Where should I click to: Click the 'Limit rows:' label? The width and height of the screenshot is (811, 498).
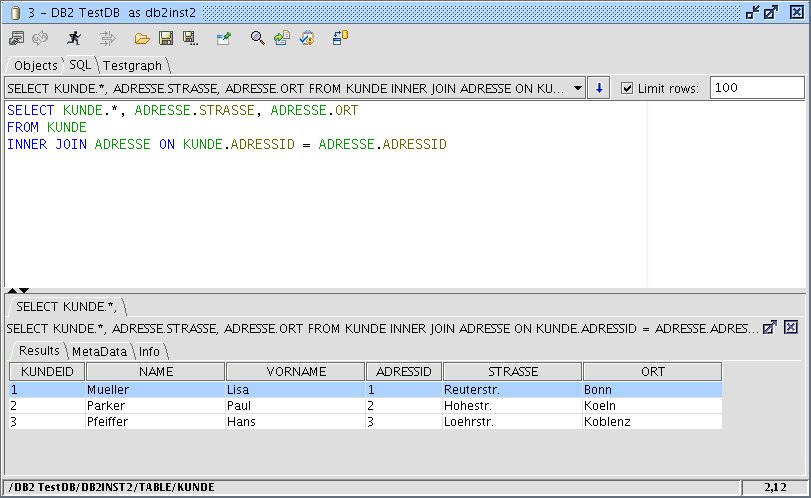[668, 88]
